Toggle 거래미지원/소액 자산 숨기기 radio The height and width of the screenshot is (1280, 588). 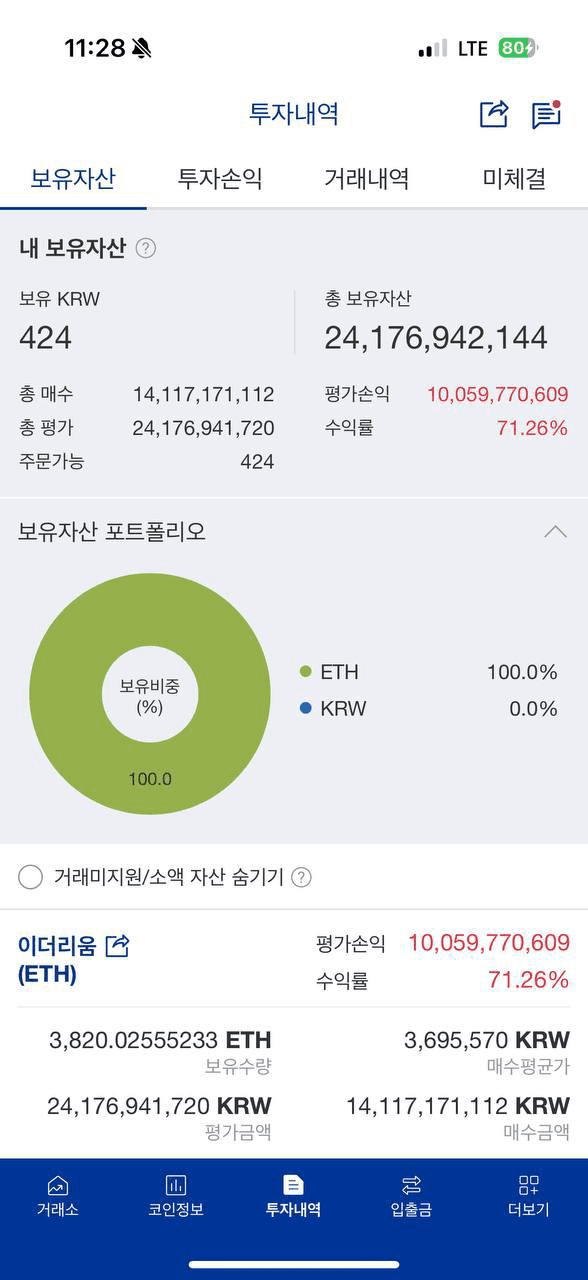(30, 877)
